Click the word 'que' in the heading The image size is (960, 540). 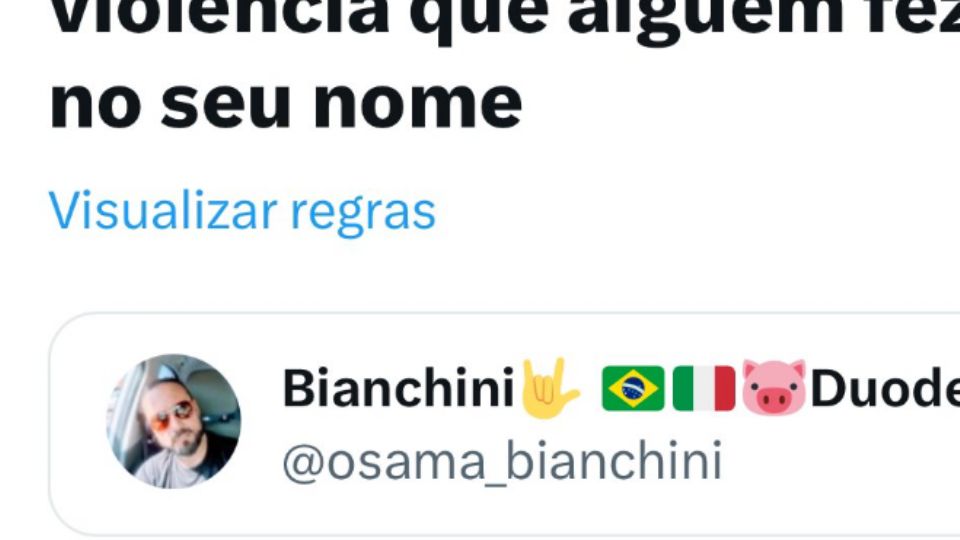click(479, 20)
